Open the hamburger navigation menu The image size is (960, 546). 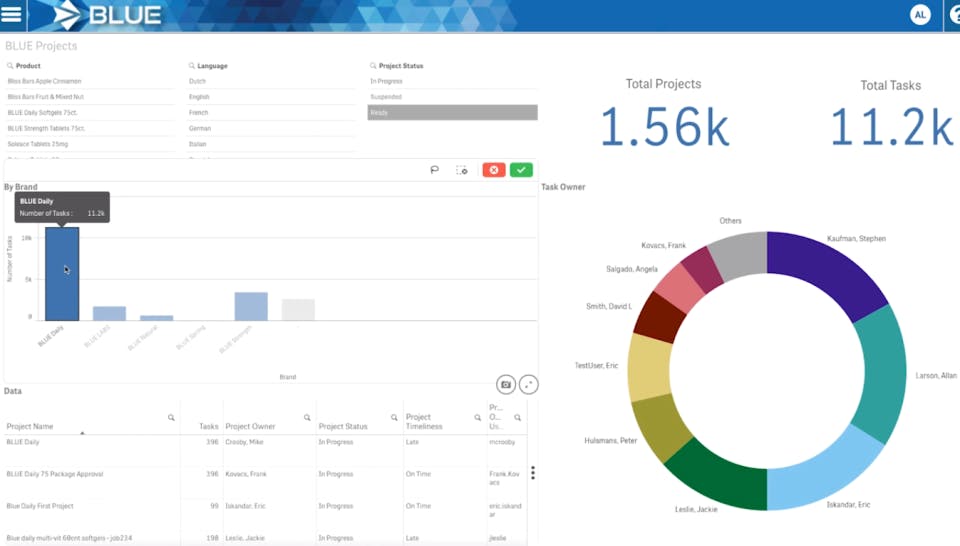(x=11, y=14)
